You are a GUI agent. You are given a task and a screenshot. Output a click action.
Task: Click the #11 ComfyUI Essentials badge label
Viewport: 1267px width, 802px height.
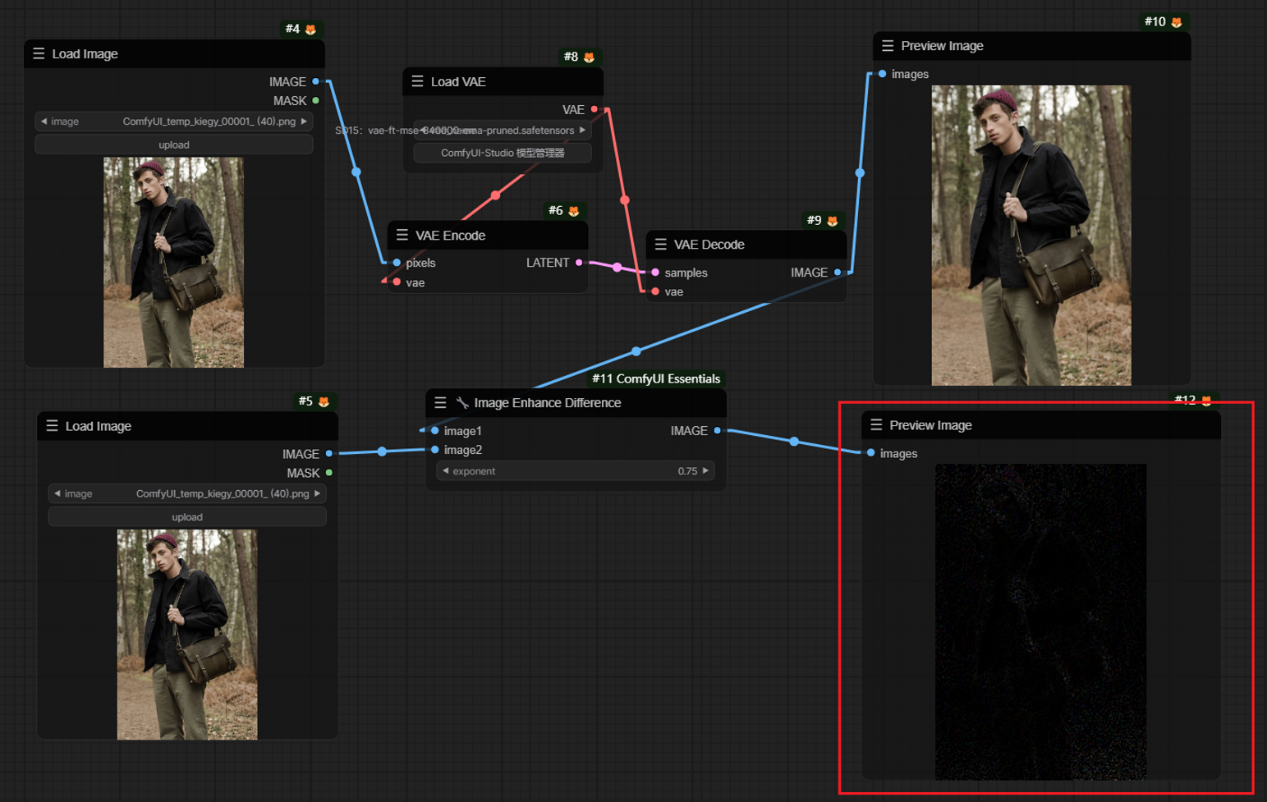point(655,379)
